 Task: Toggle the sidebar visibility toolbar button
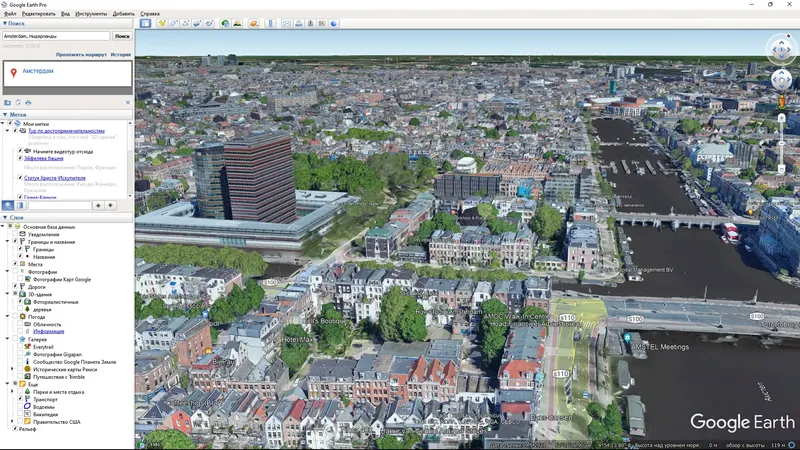coord(145,23)
